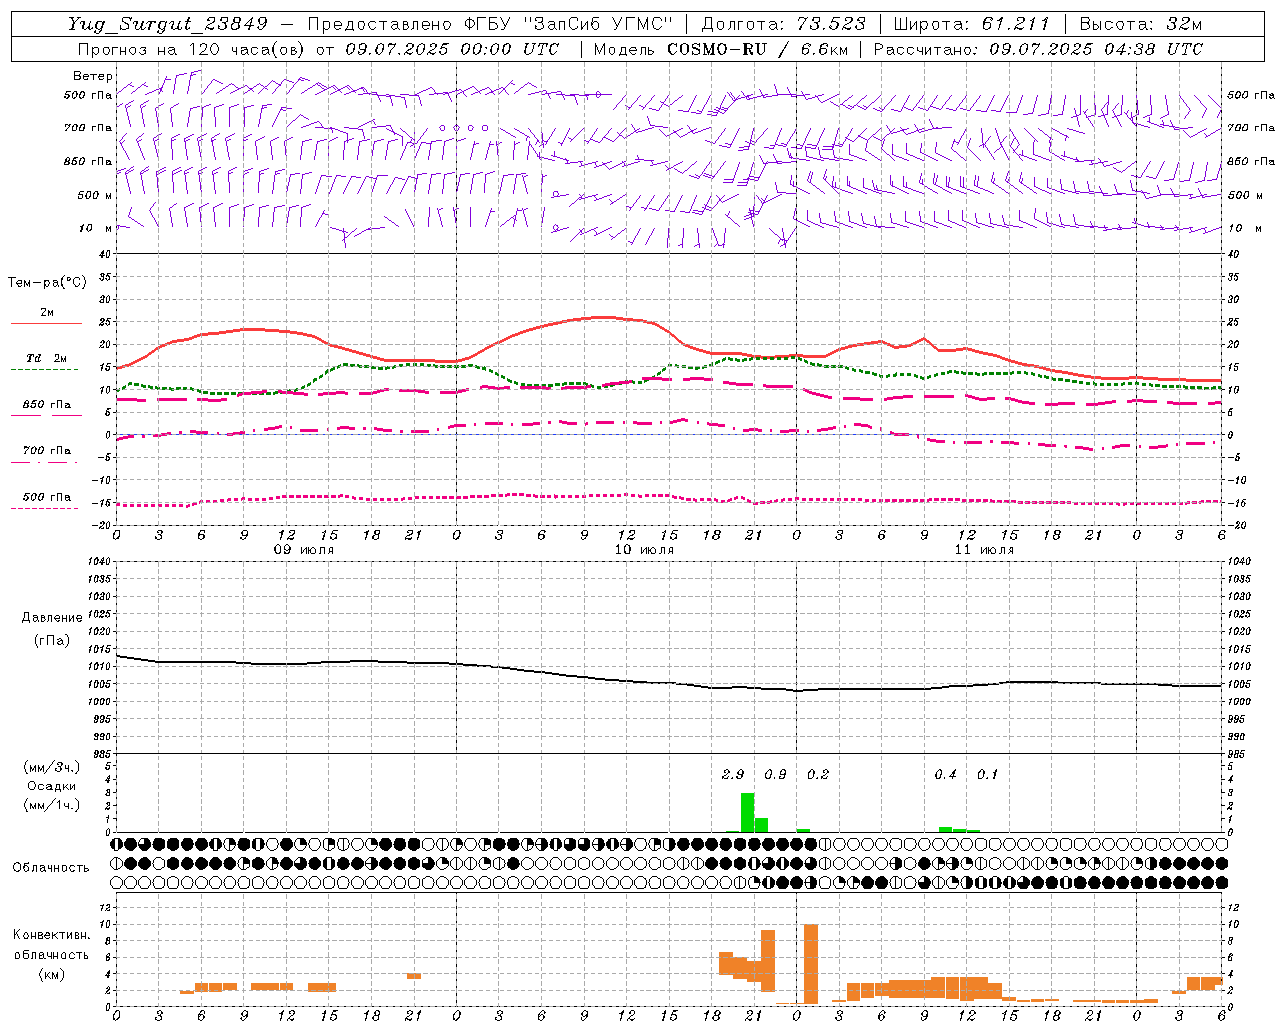Select the model name COSMO-RU / 6.6км
This screenshot has width=1280, height=1024.
tap(757, 49)
